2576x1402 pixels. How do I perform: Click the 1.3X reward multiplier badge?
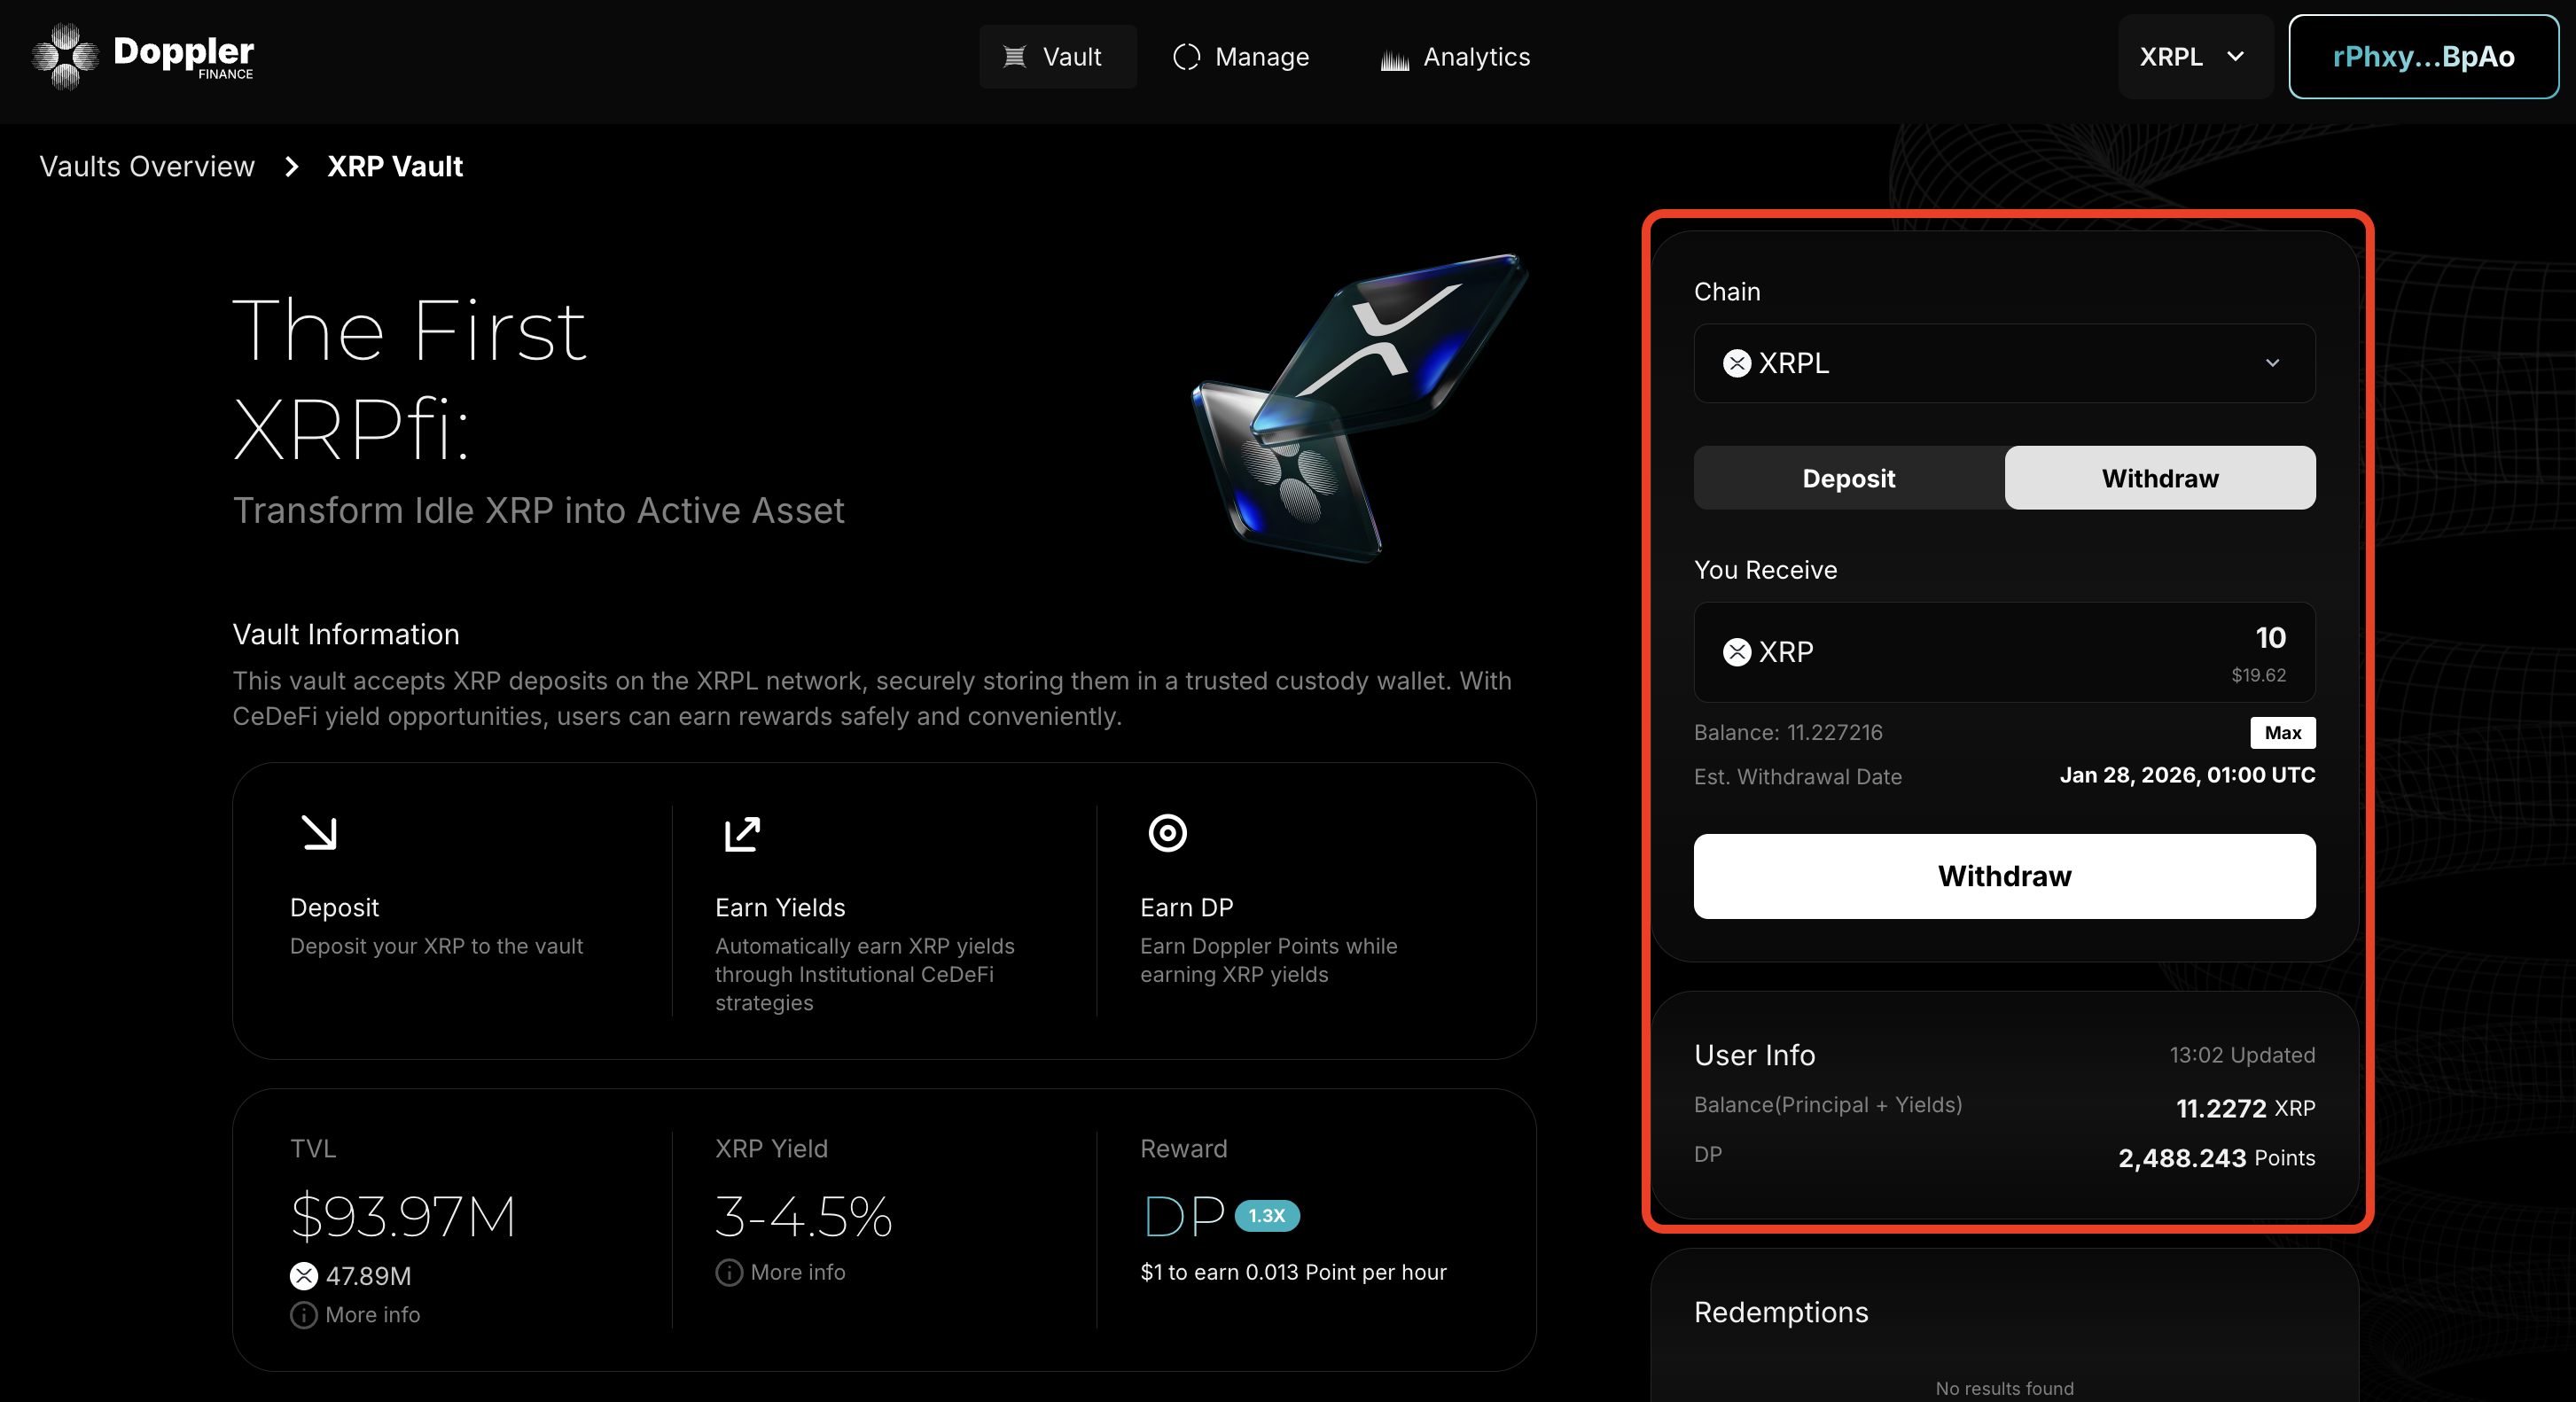(x=1266, y=1216)
